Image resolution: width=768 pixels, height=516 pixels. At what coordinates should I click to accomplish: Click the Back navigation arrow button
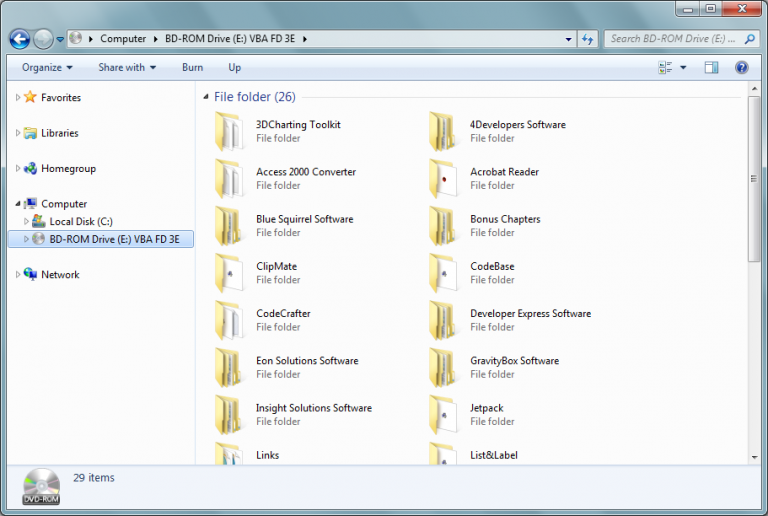pos(19,39)
